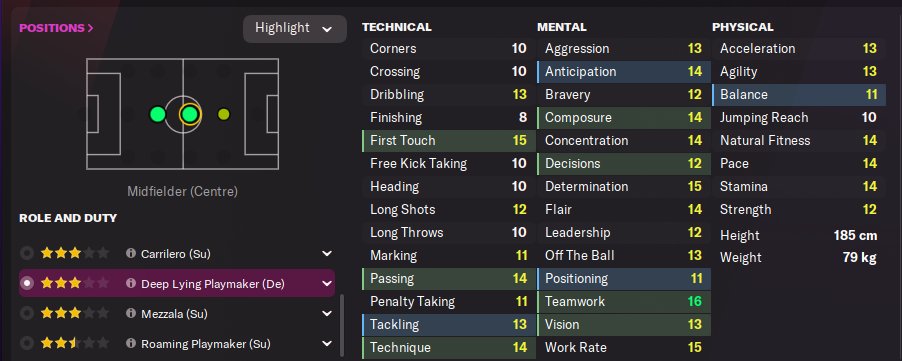Click the Teamwork attribute row
This screenshot has width=902, height=361.
tap(624, 302)
